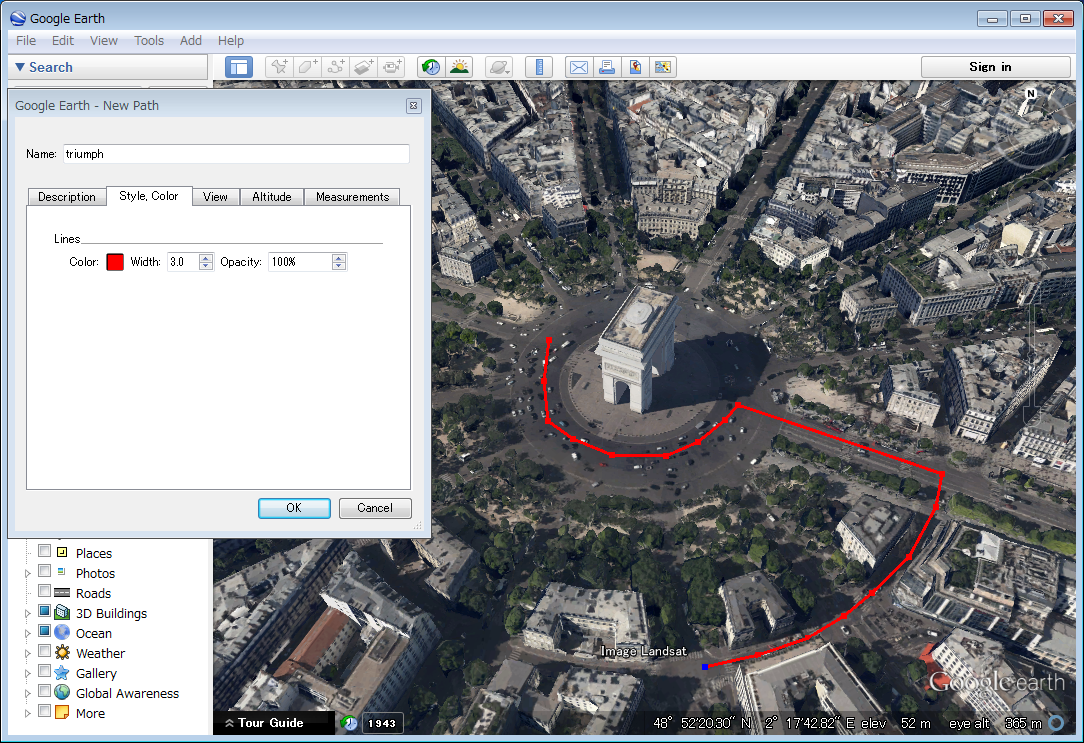Expand the Weather layer tree node
This screenshot has height=743, width=1084.
click(x=28, y=654)
